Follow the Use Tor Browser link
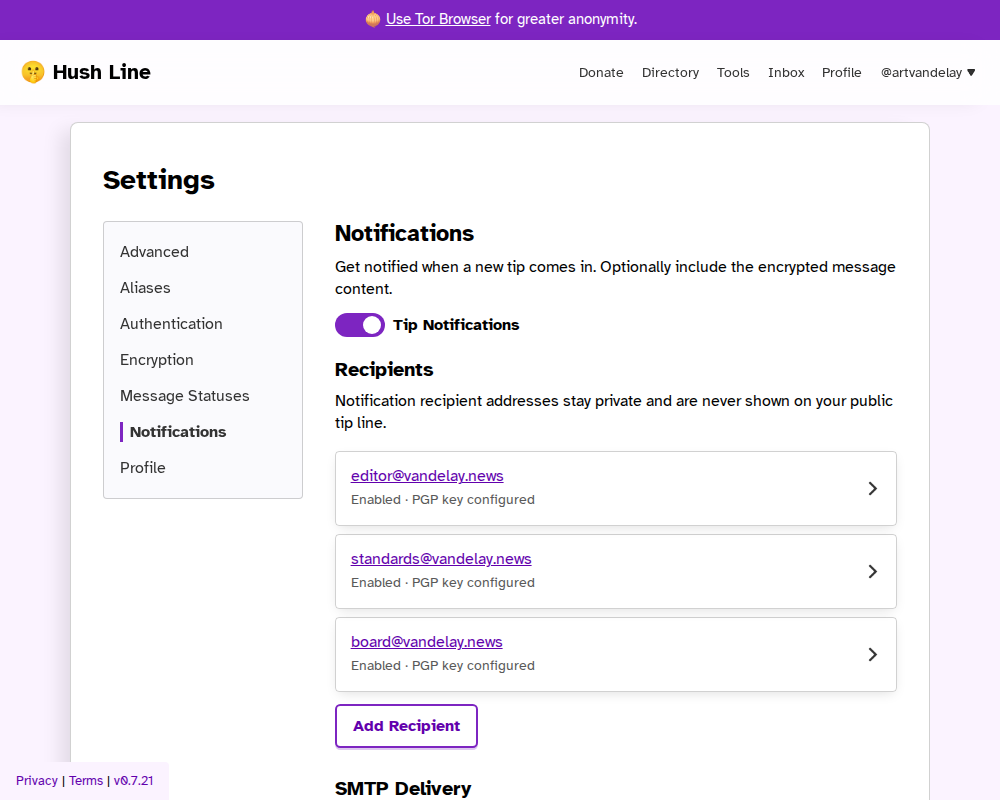The width and height of the screenshot is (1000, 800). [438, 19]
